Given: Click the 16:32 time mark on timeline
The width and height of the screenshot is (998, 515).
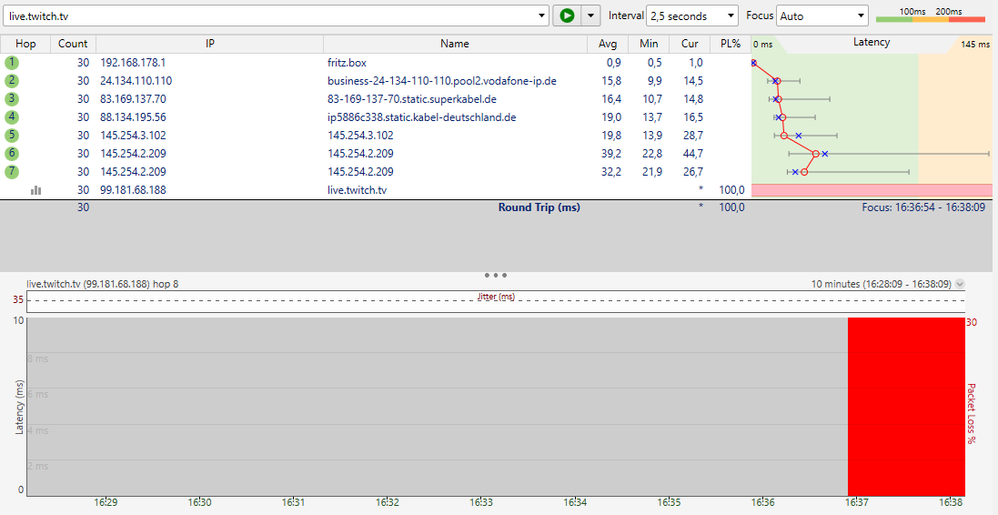Looking at the screenshot, I should tap(388, 502).
